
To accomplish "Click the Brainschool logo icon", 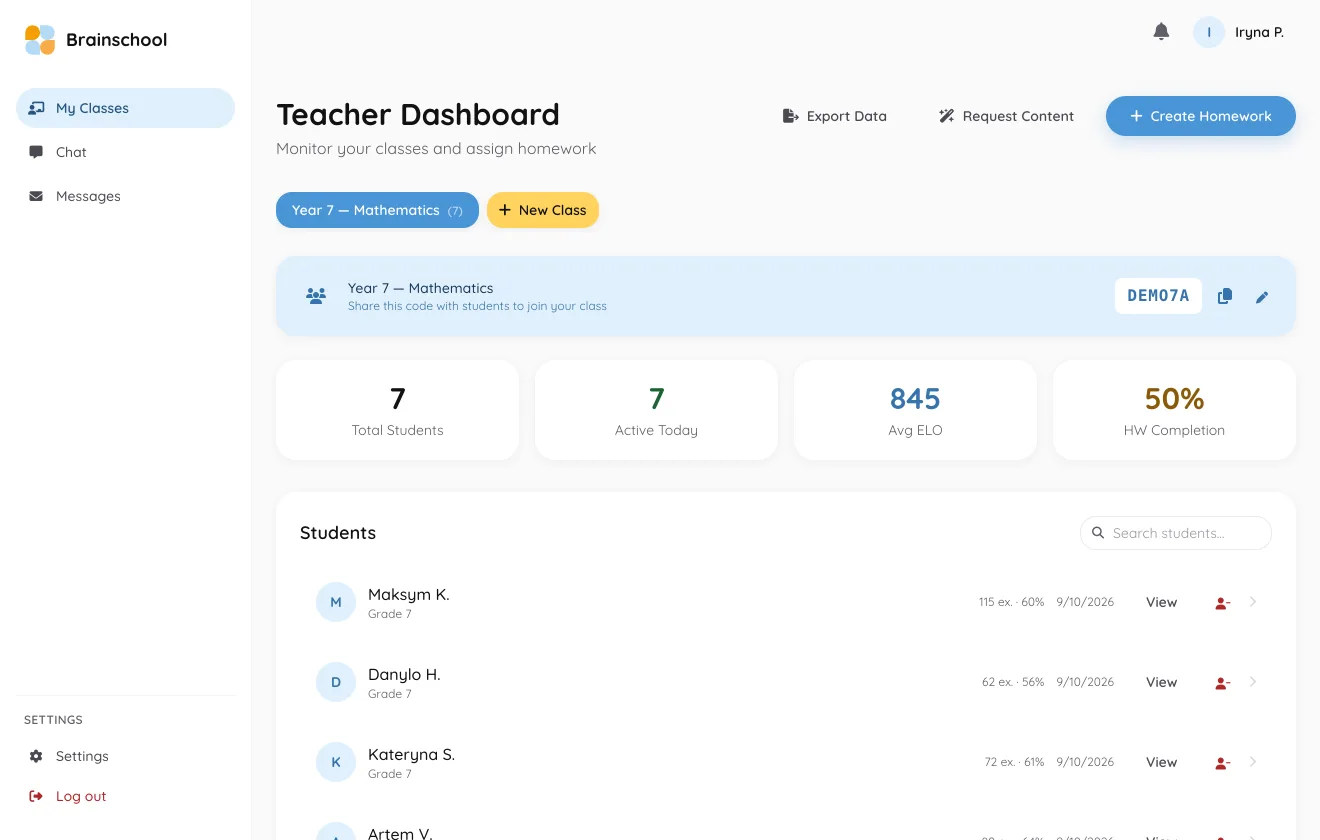I will pos(40,40).
